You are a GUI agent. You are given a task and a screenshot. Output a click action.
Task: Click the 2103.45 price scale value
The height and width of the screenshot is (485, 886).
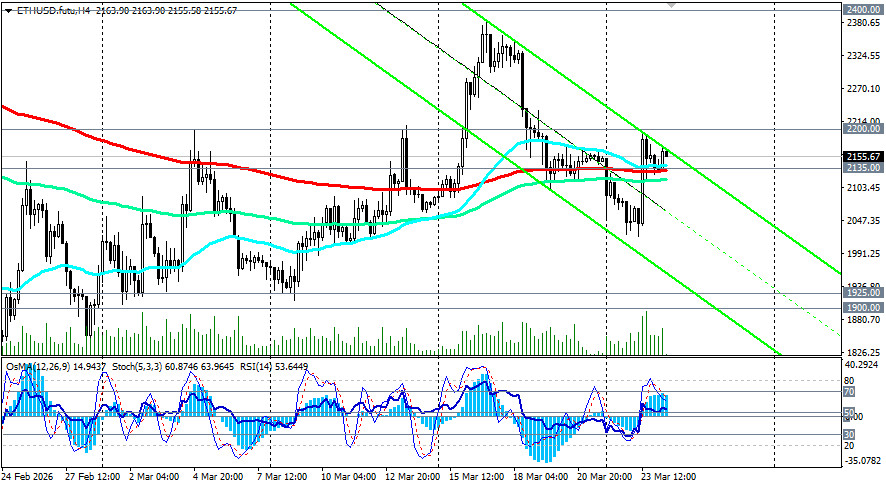point(862,188)
